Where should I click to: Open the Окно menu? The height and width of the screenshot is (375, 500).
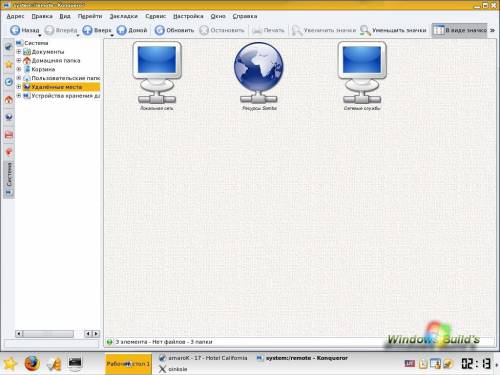click(218, 16)
